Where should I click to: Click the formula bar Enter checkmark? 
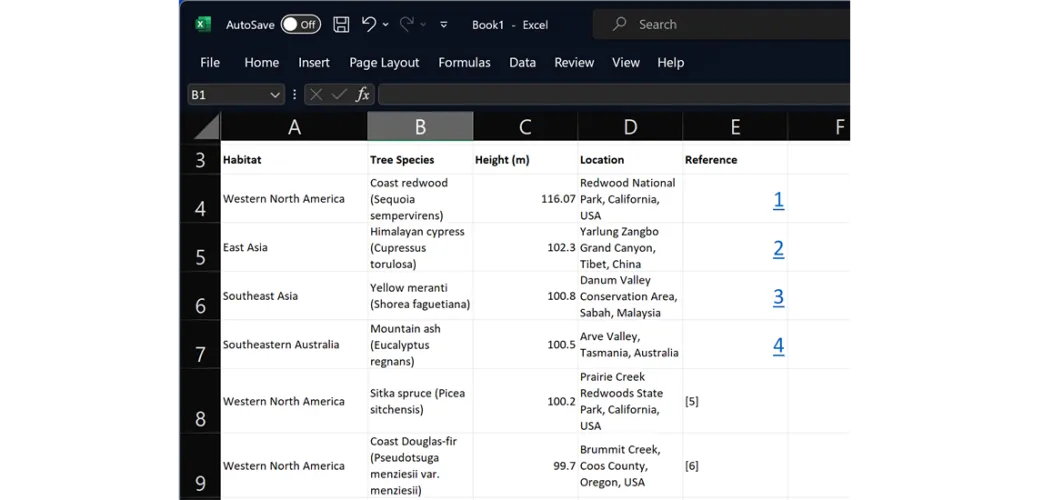(339, 94)
